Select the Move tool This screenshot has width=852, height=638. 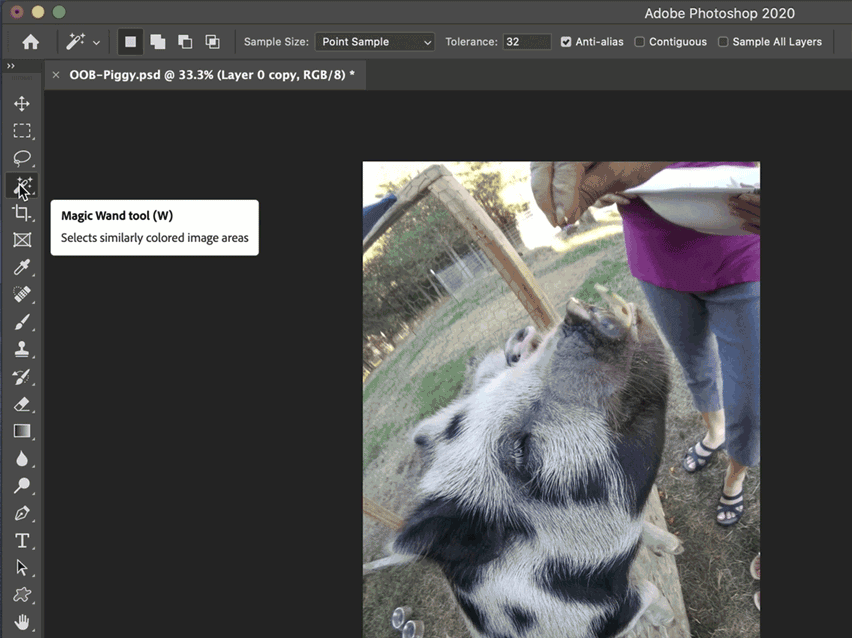[22, 103]
